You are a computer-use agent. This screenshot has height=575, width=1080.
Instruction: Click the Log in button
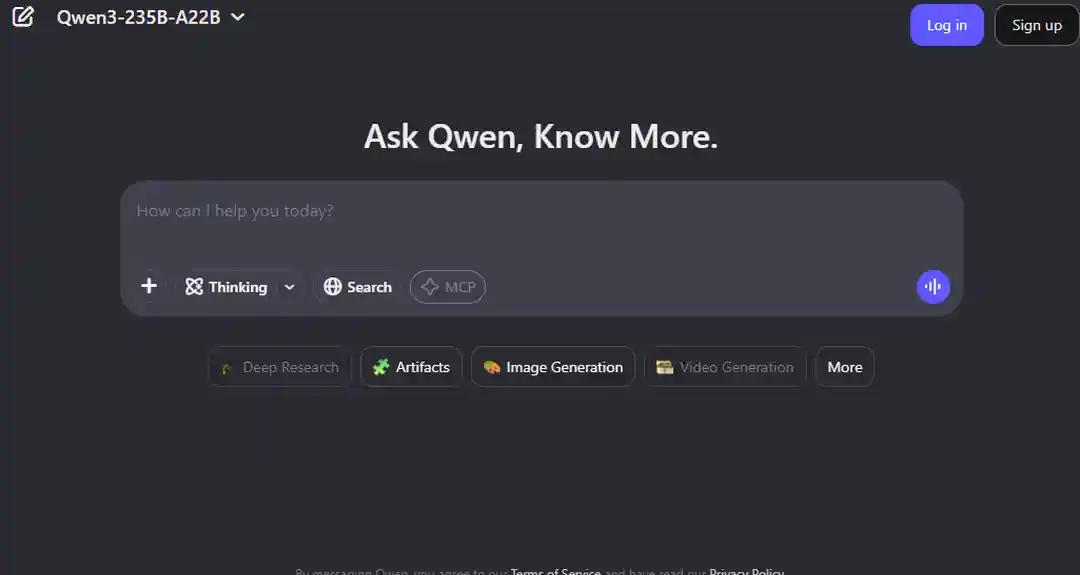click(946, 25)
